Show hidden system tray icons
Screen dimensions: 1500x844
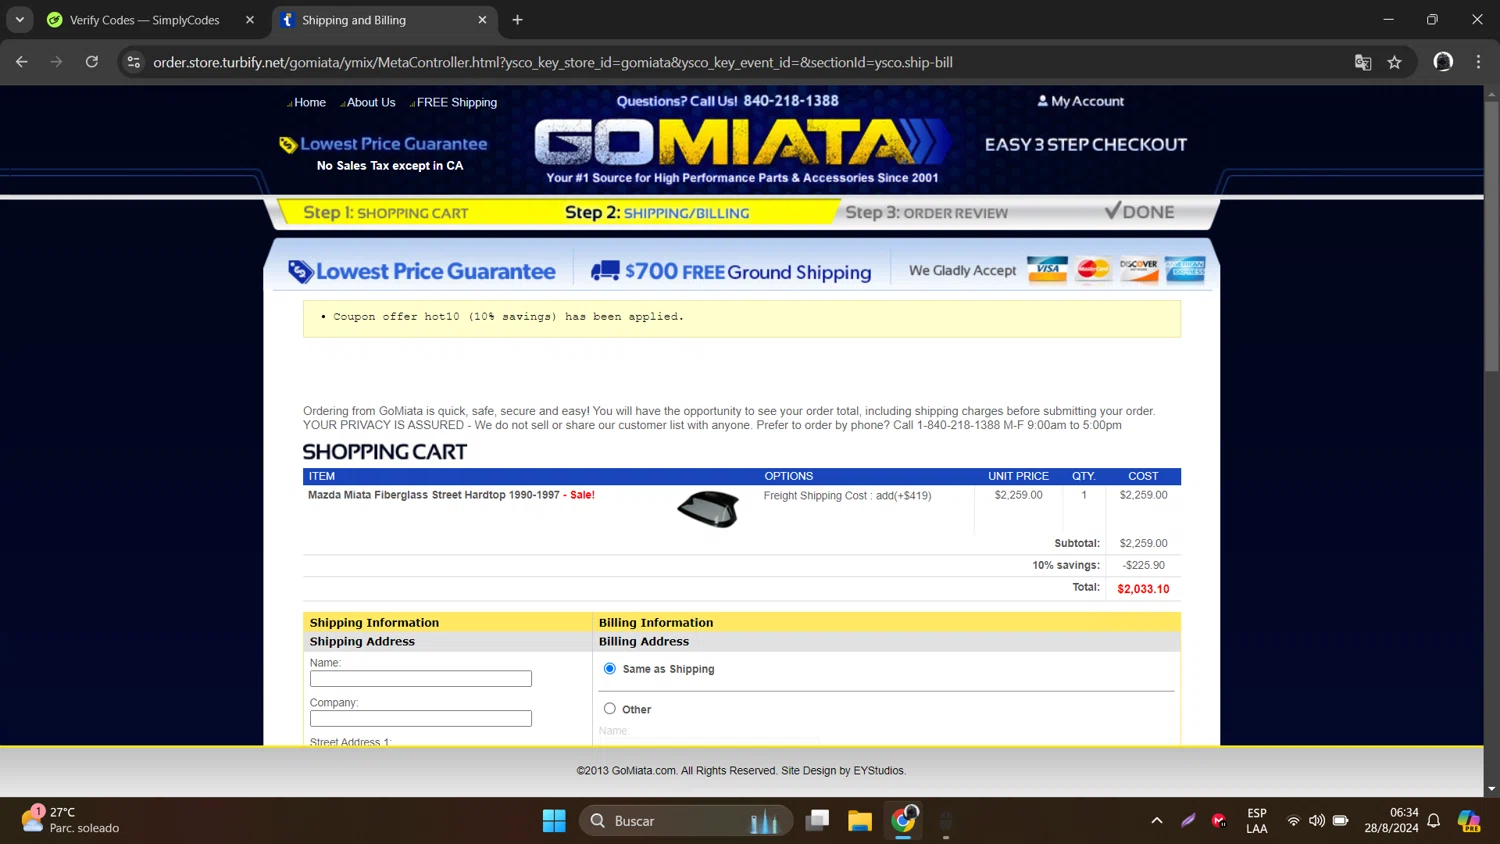point(1157,821)
